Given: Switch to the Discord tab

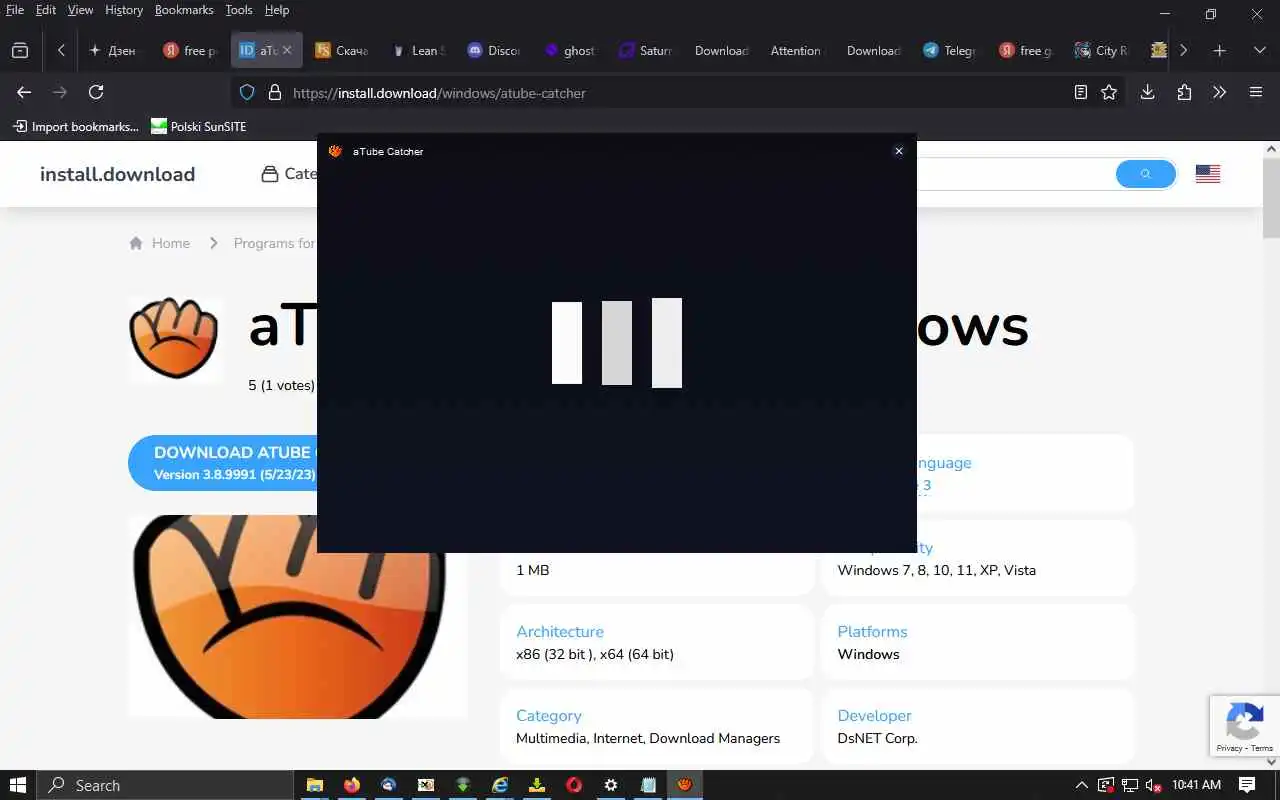Looking at the screenshot, I should [x=494, y=50].
